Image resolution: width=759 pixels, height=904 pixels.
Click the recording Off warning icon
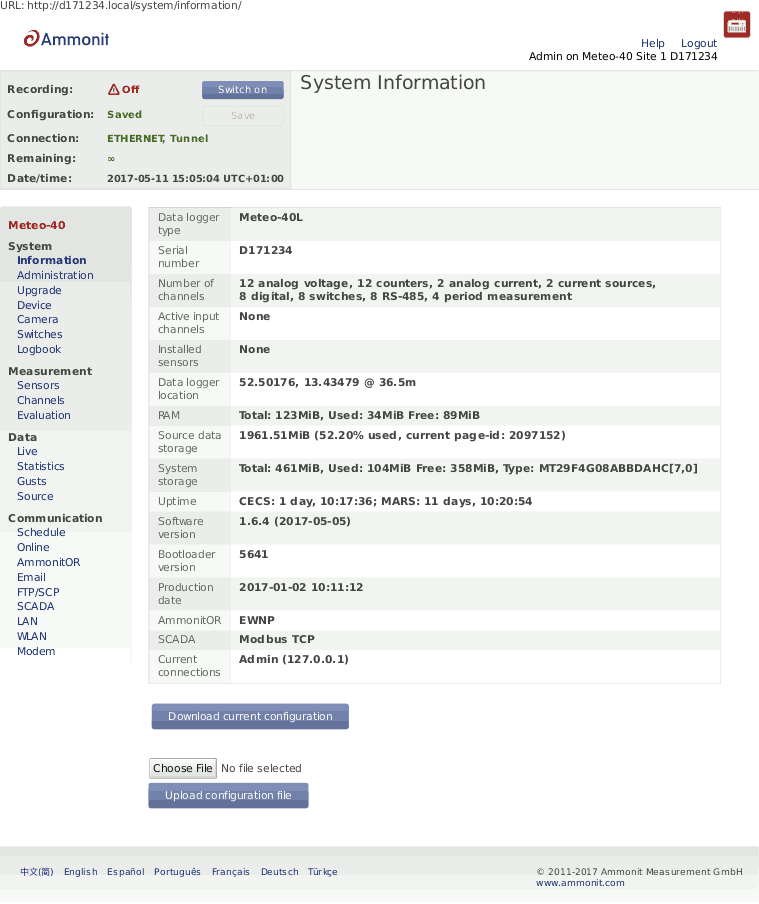tap(114, 89)
